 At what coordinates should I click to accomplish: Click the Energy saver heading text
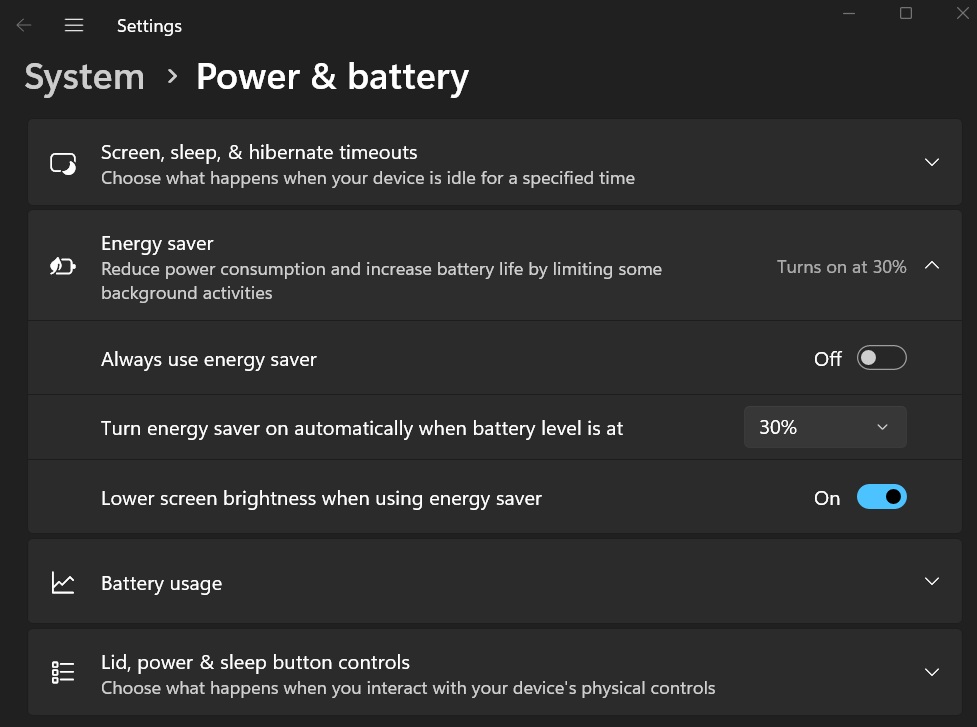(157, 244)
